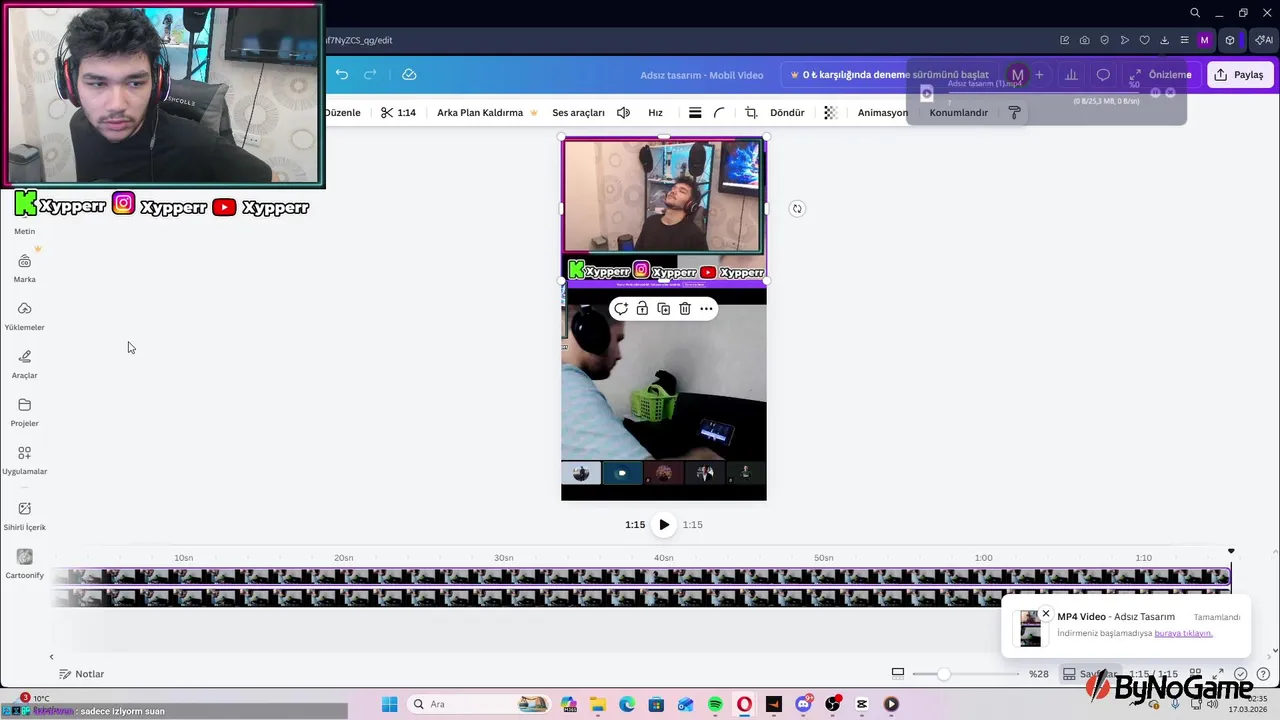Click download notification video thumbnail
This screenshot has height=720, width=1280.
tap(1030, 629)
